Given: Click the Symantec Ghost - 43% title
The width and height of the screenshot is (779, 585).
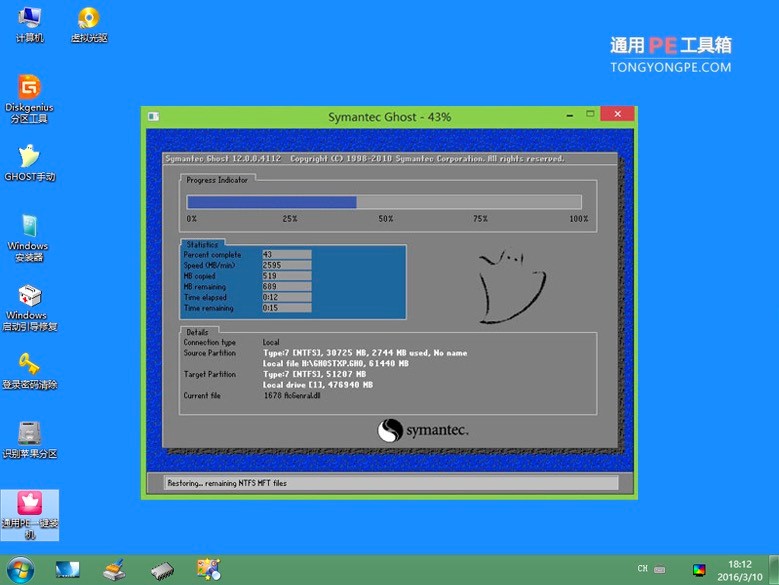Looking at the screenshot, I should point(390,117).
